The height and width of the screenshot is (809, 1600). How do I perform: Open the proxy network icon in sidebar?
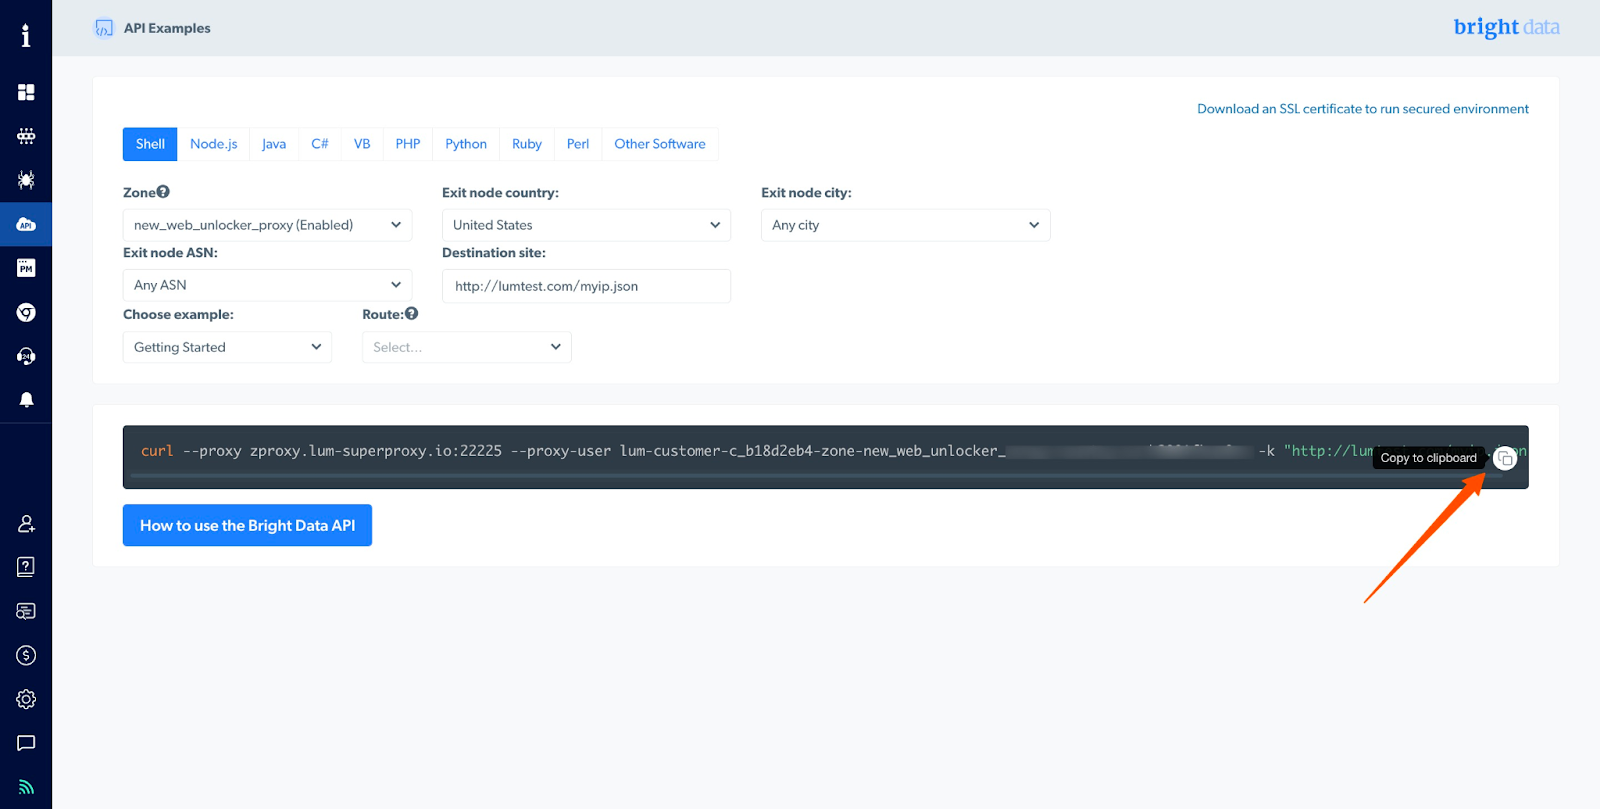(26, 136)
